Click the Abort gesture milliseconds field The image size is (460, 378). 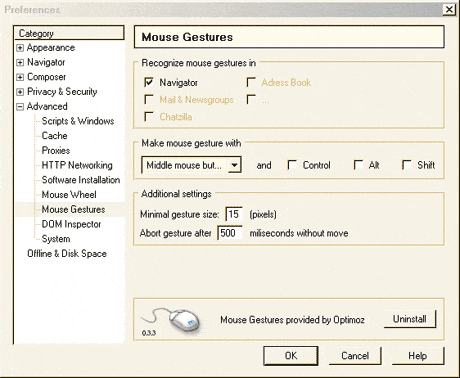[230, 233]
